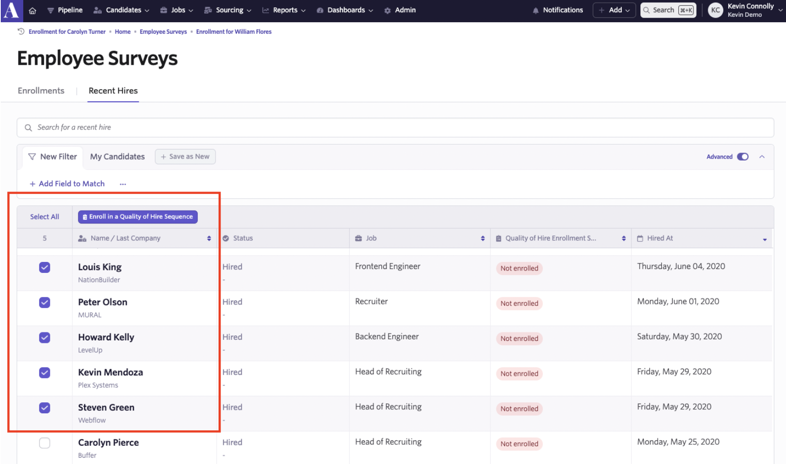The height and width of the screenshot is (464, 786).
Task: Open the Add dropdown button
Action: (614, 10)
